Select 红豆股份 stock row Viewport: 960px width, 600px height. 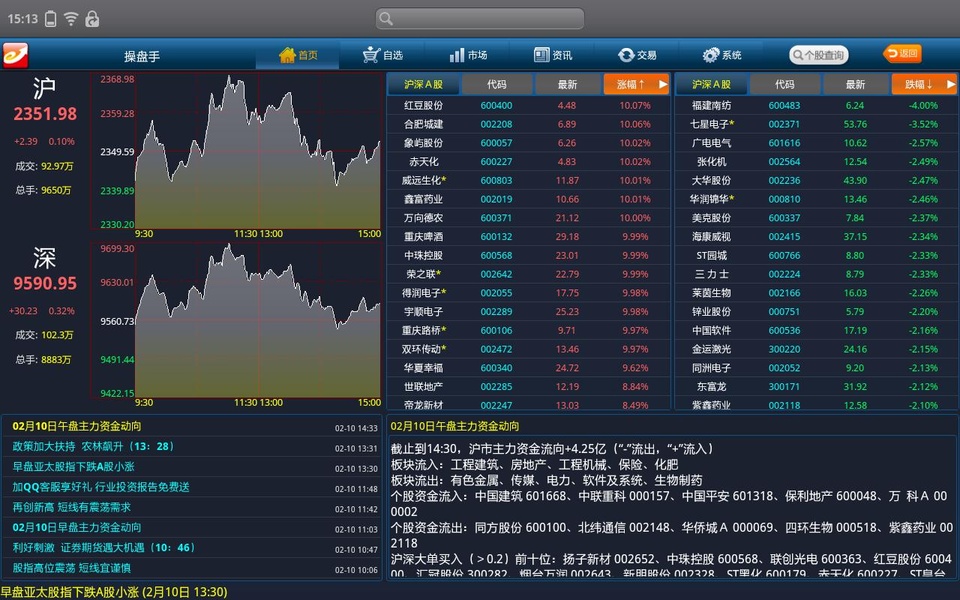tap(528, 105)
